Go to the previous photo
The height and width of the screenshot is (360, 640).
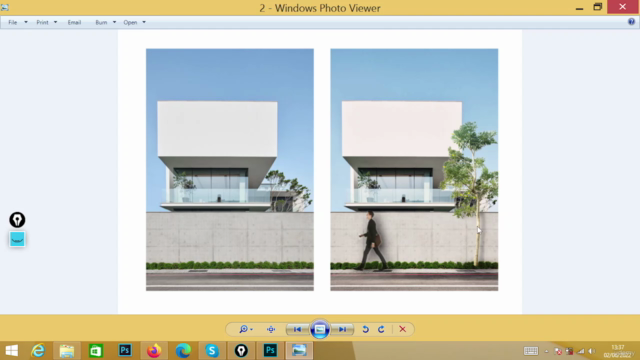point(297,329)
